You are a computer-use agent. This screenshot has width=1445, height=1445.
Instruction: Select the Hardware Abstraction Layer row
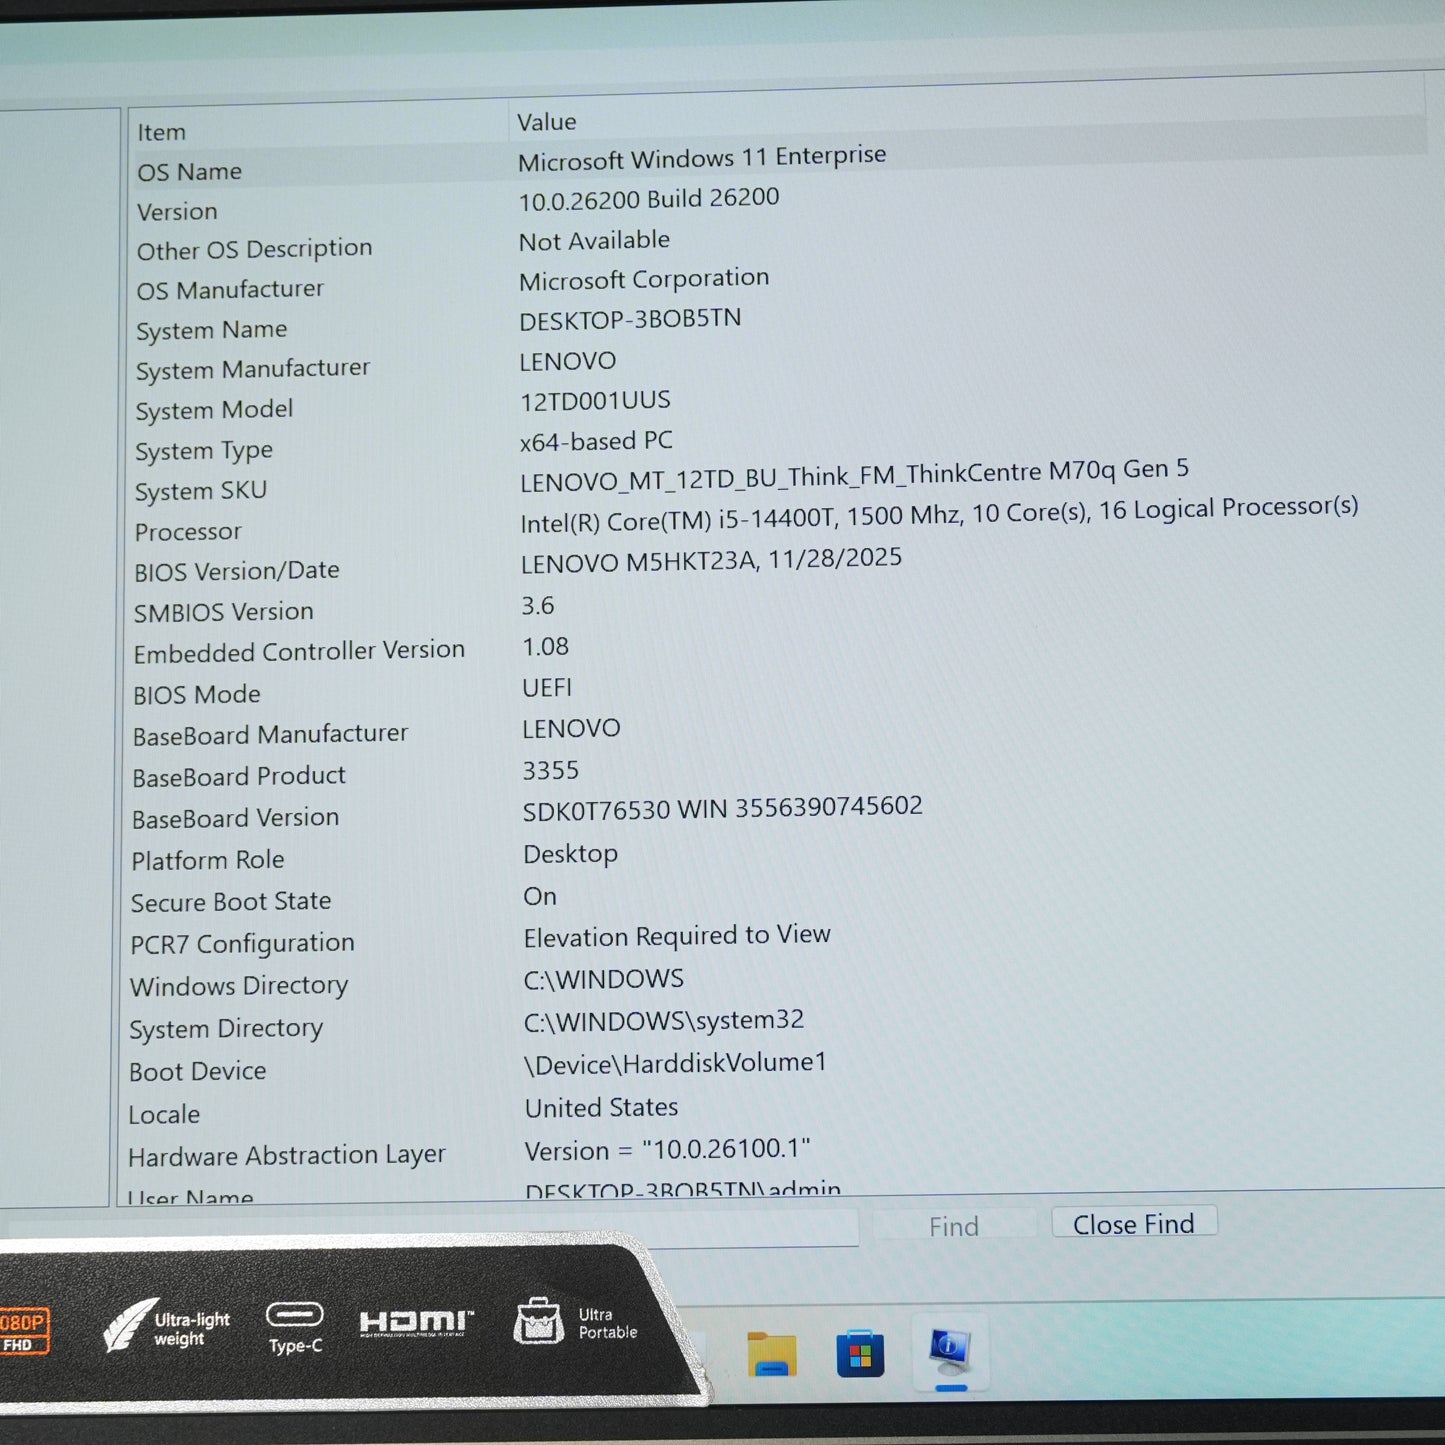click(286, 1156)
